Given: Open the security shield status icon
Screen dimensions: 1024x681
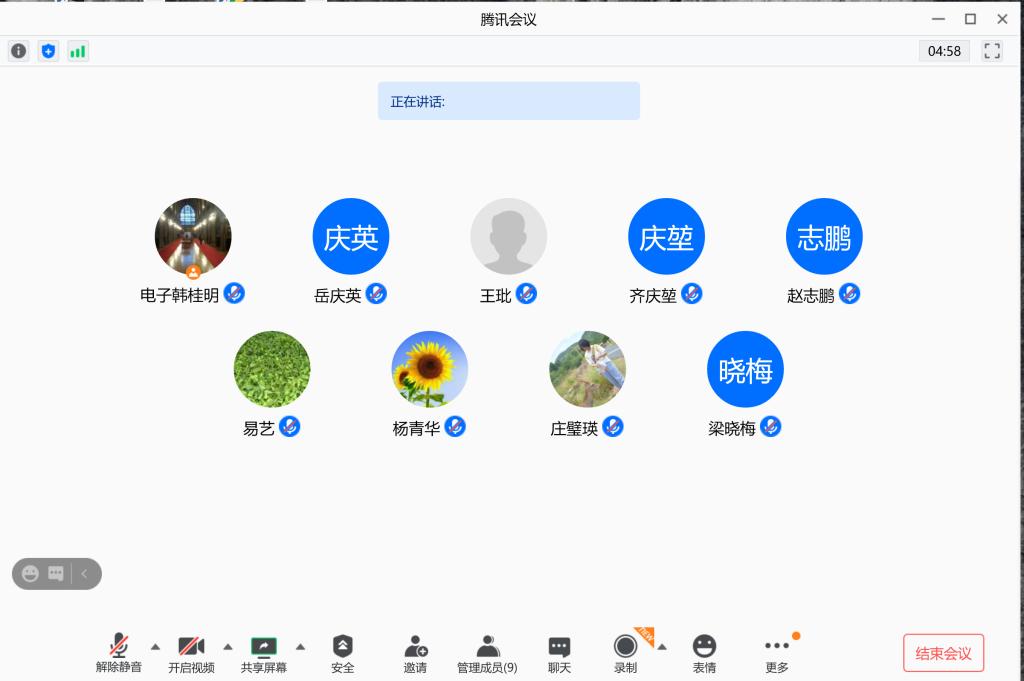Looking at the screenshot, I should pos(48,51).
